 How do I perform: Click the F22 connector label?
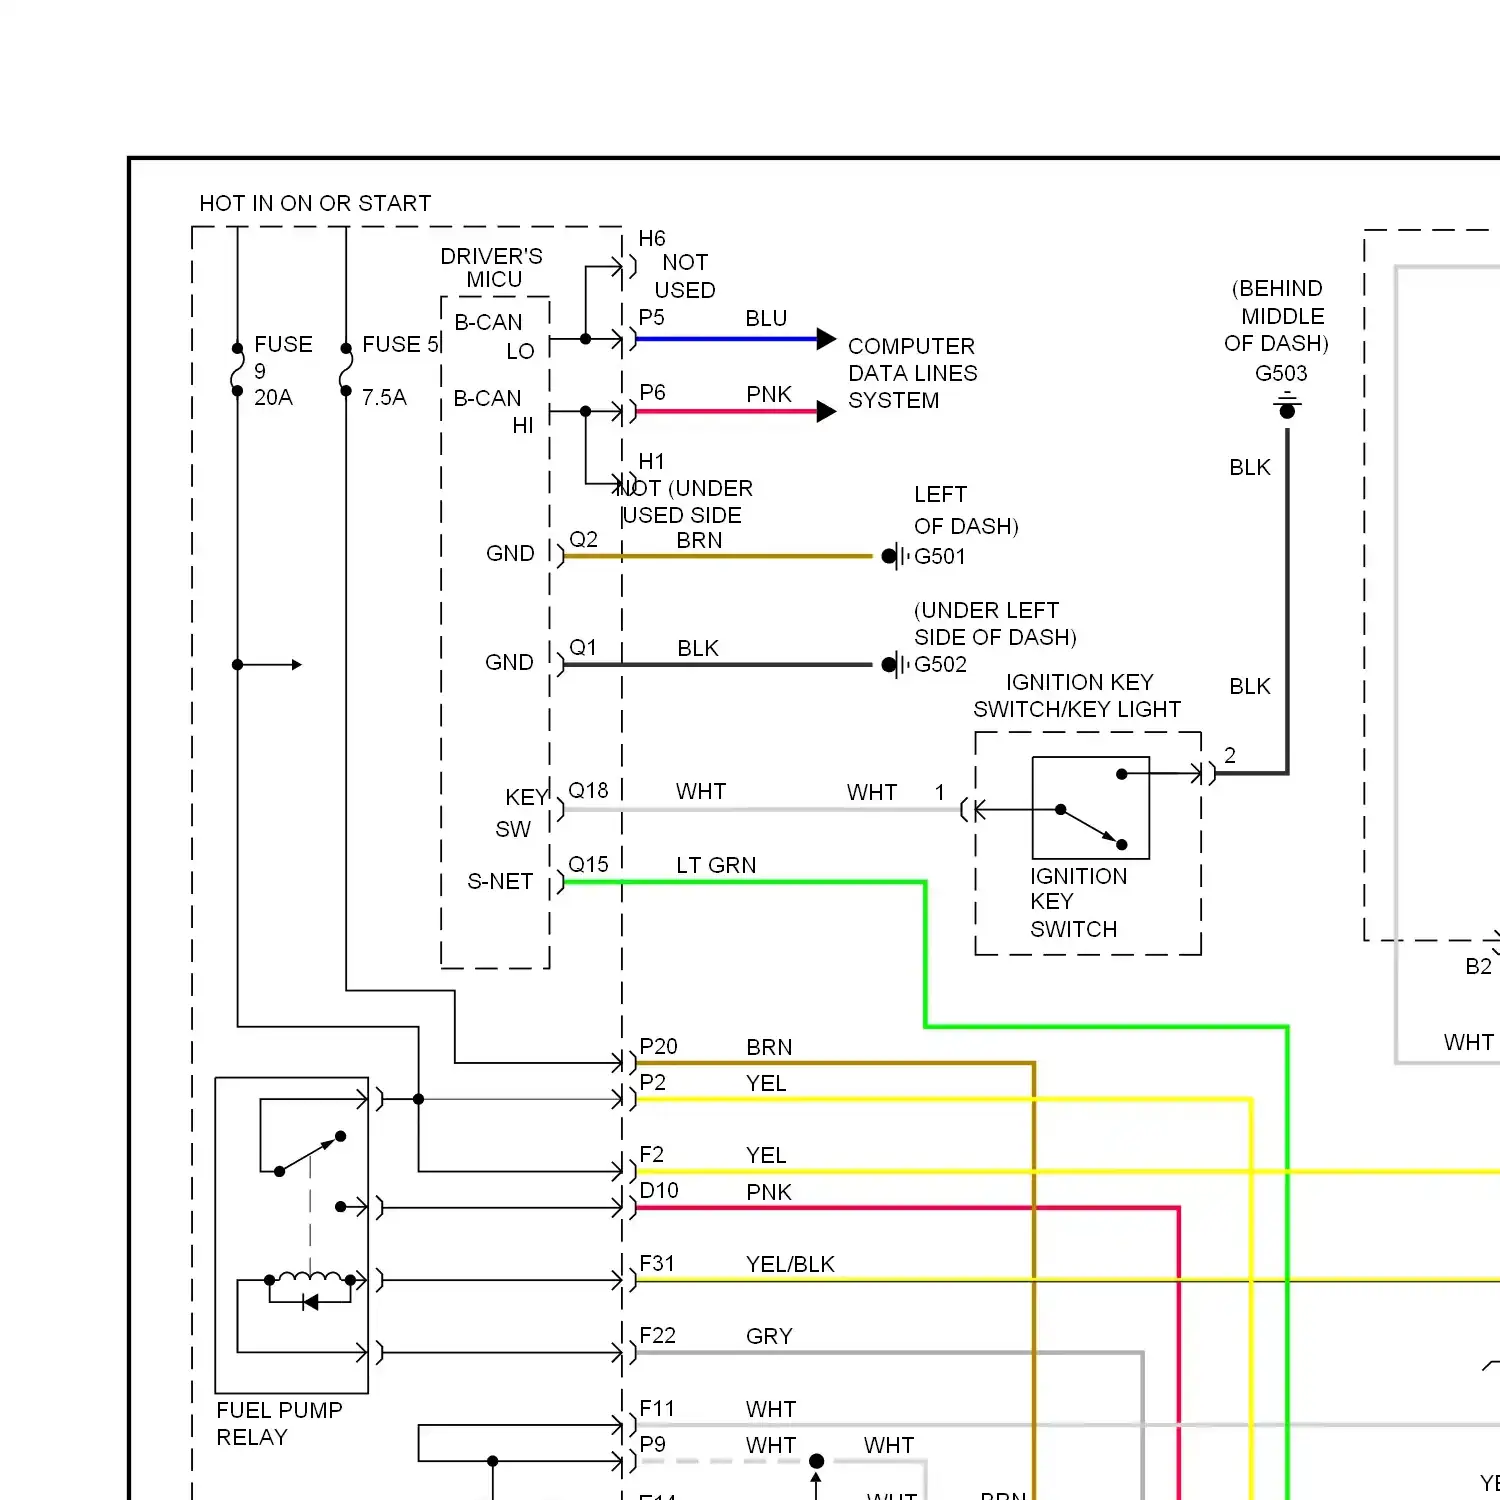[x=658, y=1335]
